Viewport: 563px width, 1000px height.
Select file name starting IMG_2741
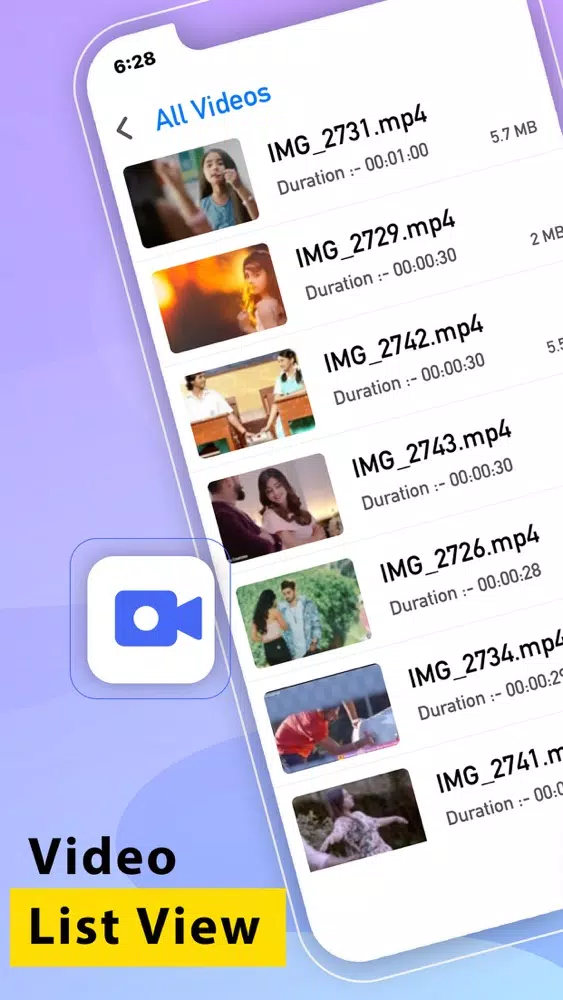tap(499, 768)
